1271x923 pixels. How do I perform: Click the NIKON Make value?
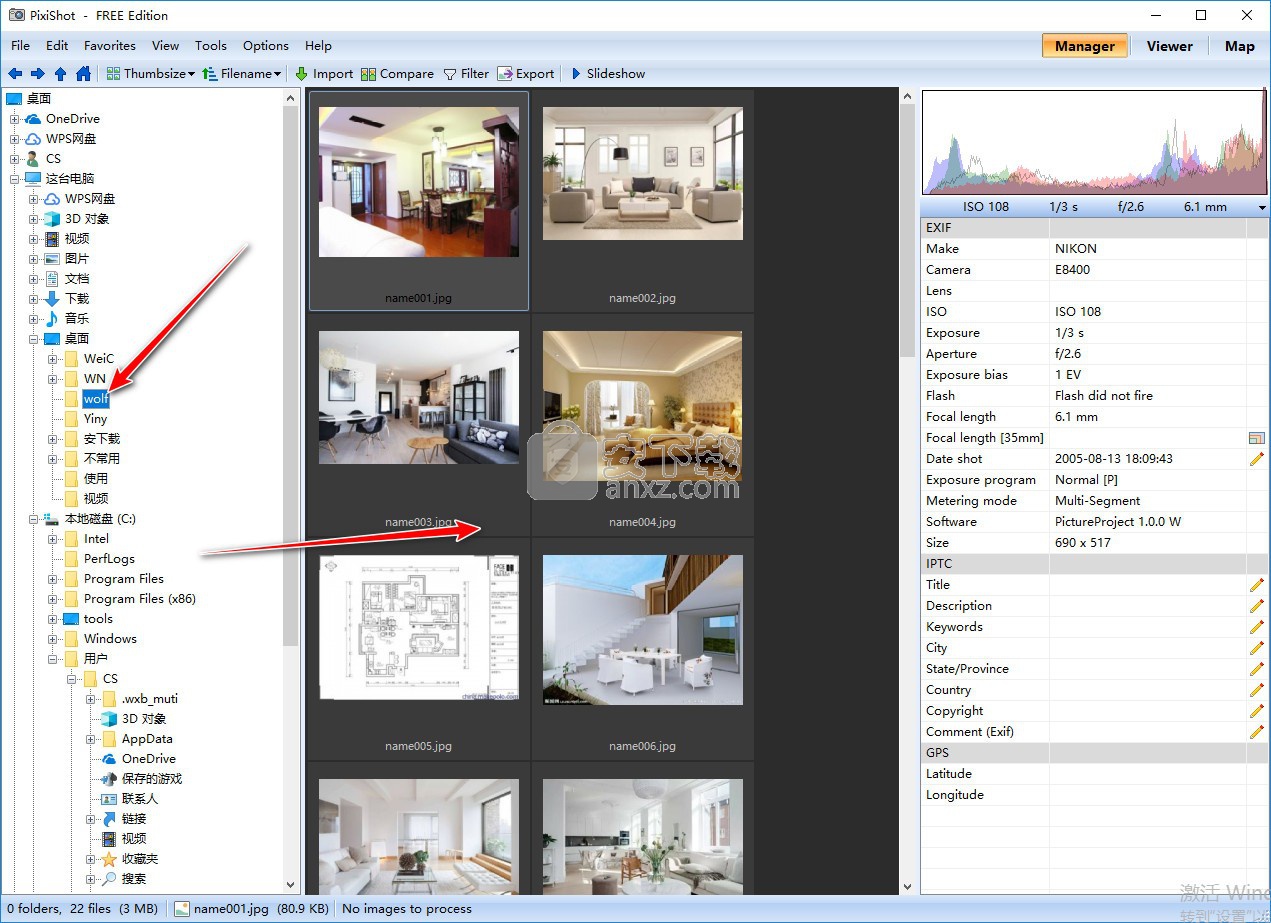pyautogui.click(x=1076, y=249)
